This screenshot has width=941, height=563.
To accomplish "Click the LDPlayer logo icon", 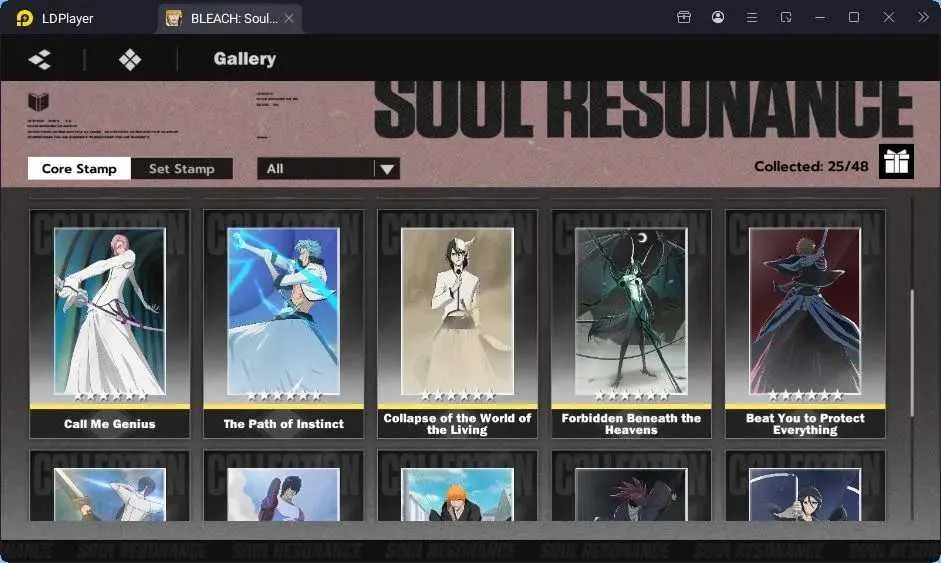I will (24, 18).
